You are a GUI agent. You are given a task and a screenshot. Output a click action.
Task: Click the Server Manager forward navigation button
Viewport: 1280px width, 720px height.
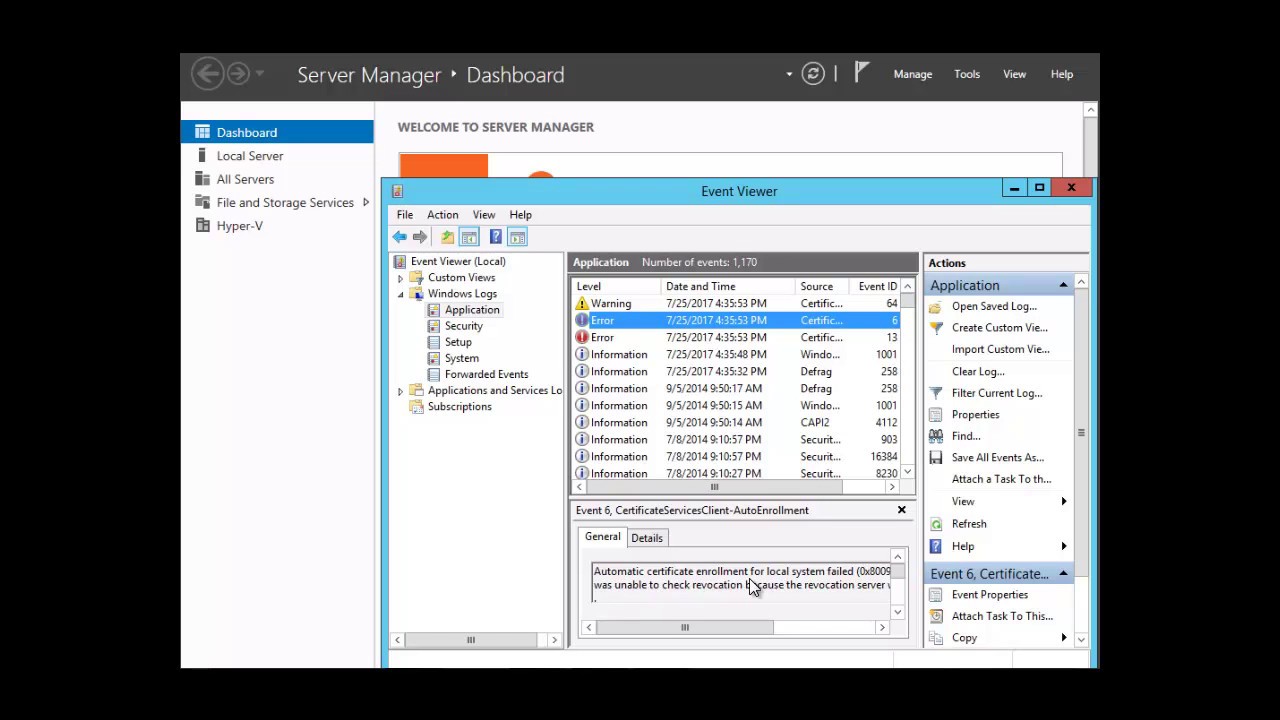[x=238, y=73]
